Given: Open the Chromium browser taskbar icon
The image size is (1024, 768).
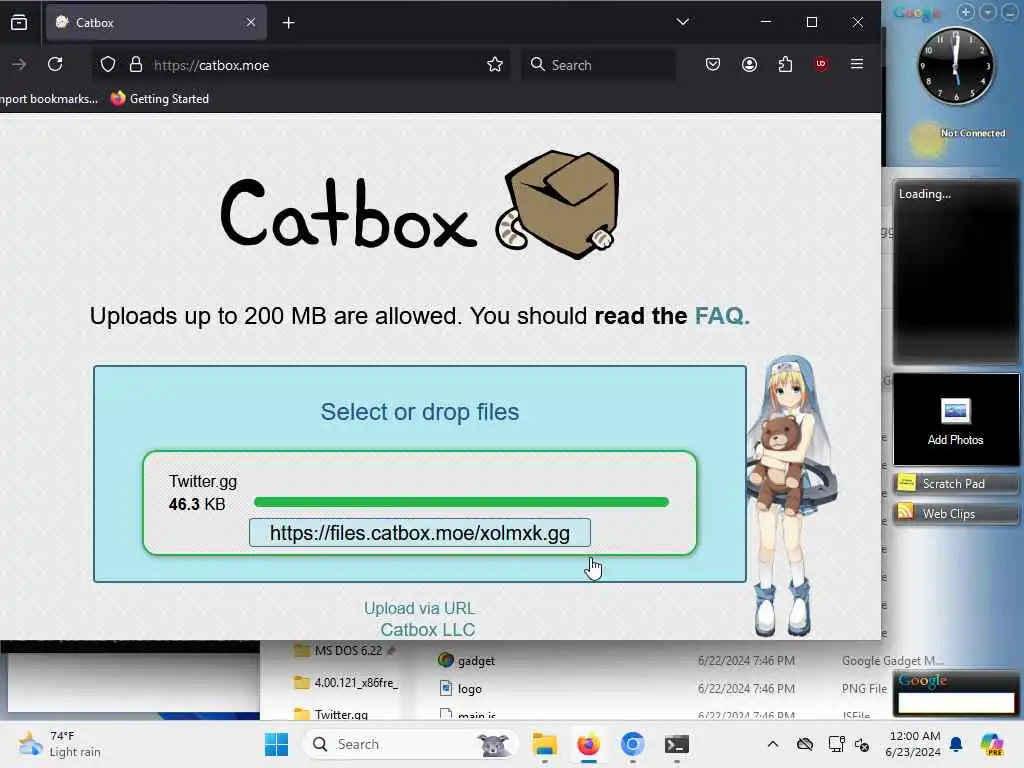Looking at the screenshot, I should pyautogui.click(x=632, y=744).
